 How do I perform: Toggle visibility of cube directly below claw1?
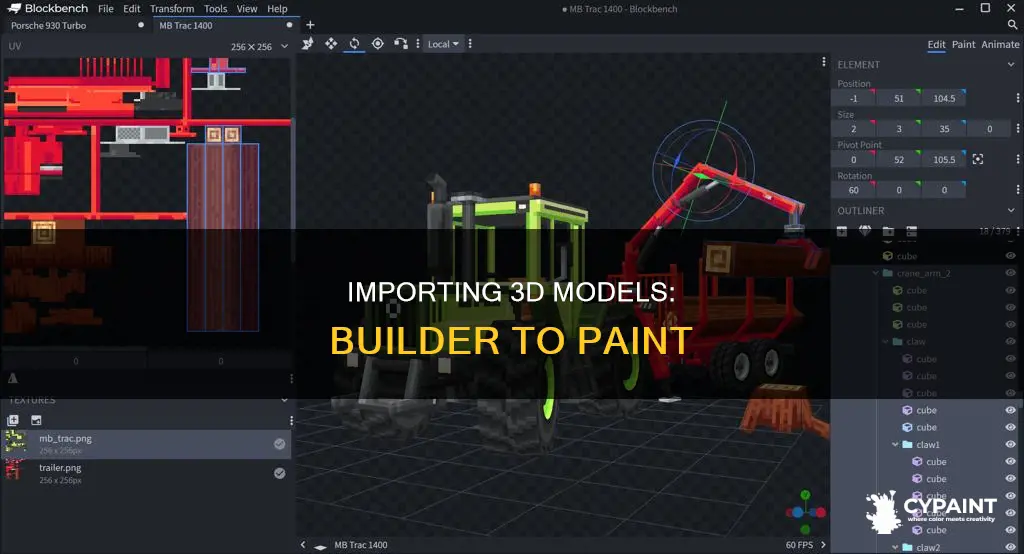[x=1010, y=462]
